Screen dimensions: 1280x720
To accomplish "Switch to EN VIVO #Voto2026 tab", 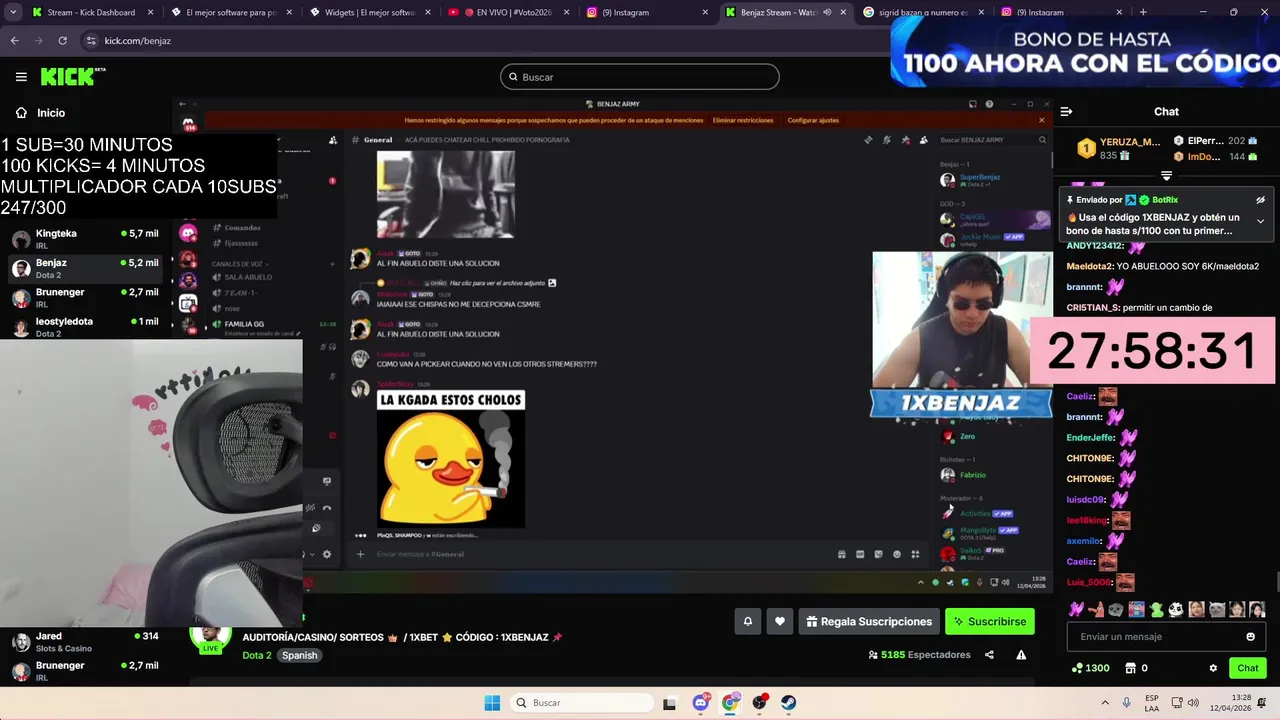I will click(x=507, y=12).
